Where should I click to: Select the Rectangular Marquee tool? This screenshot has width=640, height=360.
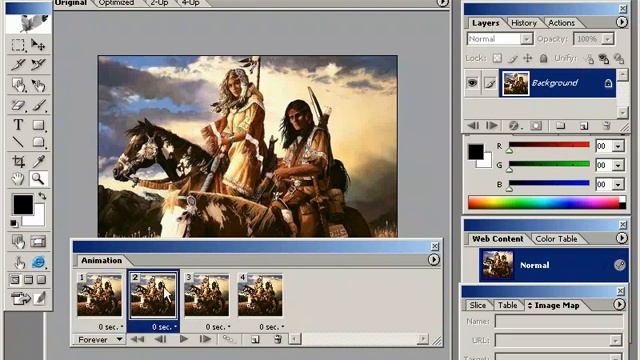(18, 44)
